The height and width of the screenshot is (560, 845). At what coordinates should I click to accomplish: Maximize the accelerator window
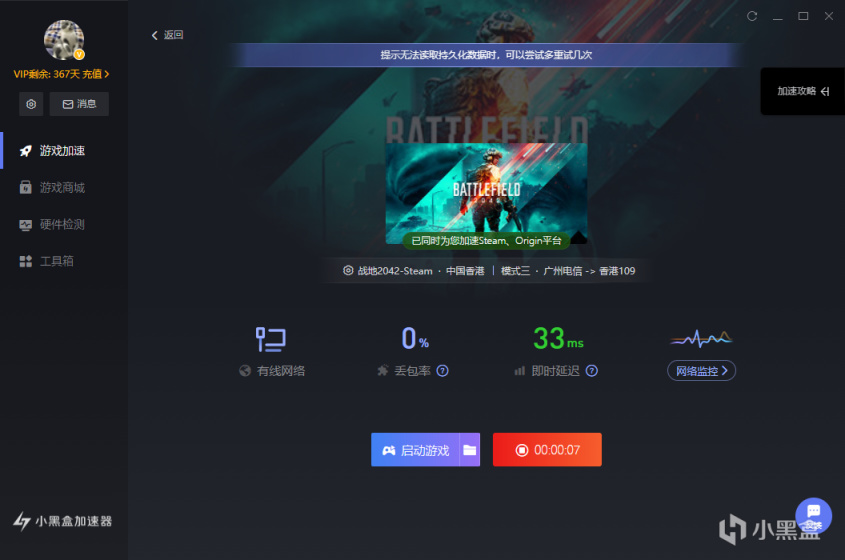[803, 16]
